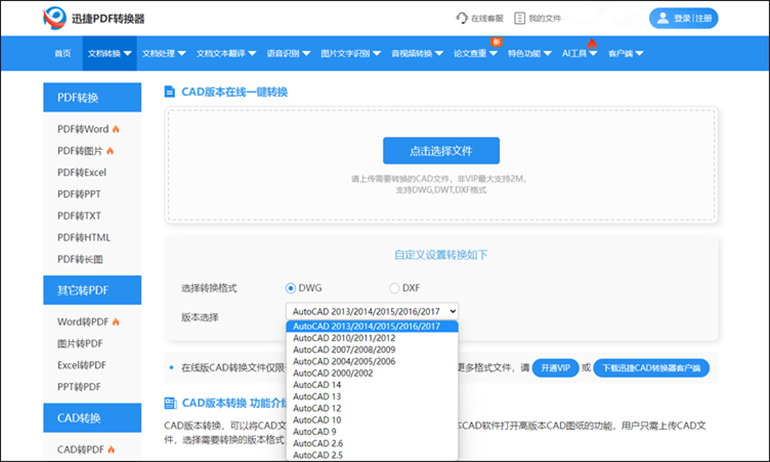Choose AutoCAD 2000/2002 from the list
Screen dimensions: 770x462
[372, 374]
